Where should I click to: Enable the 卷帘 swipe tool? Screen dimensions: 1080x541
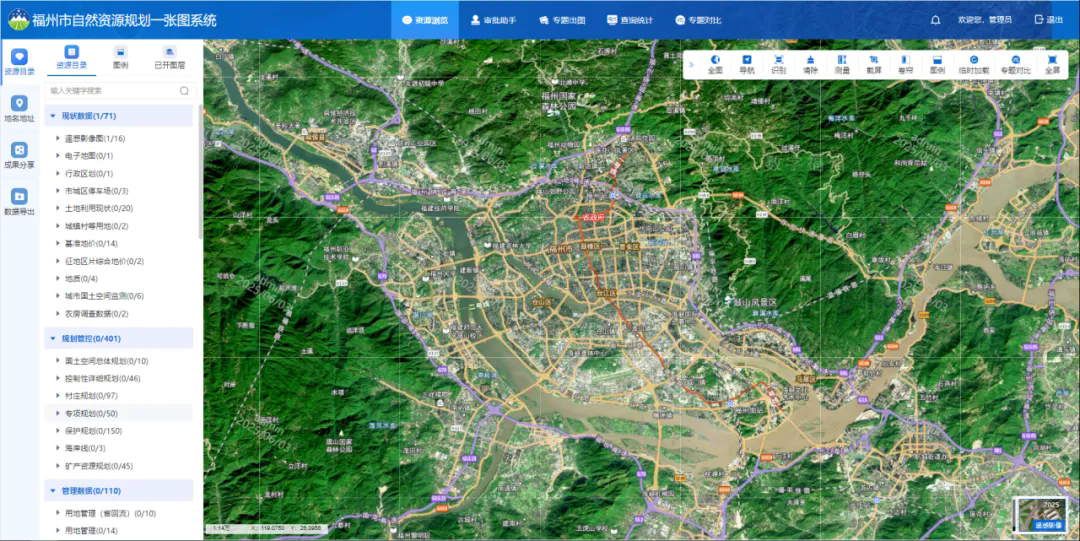coord(905,64)
